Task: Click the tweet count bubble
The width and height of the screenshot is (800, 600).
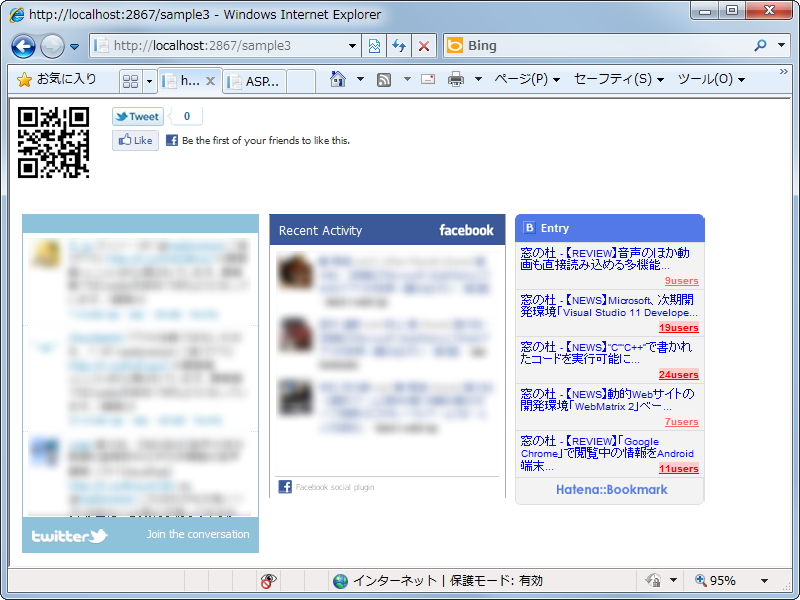Action: 186,116
